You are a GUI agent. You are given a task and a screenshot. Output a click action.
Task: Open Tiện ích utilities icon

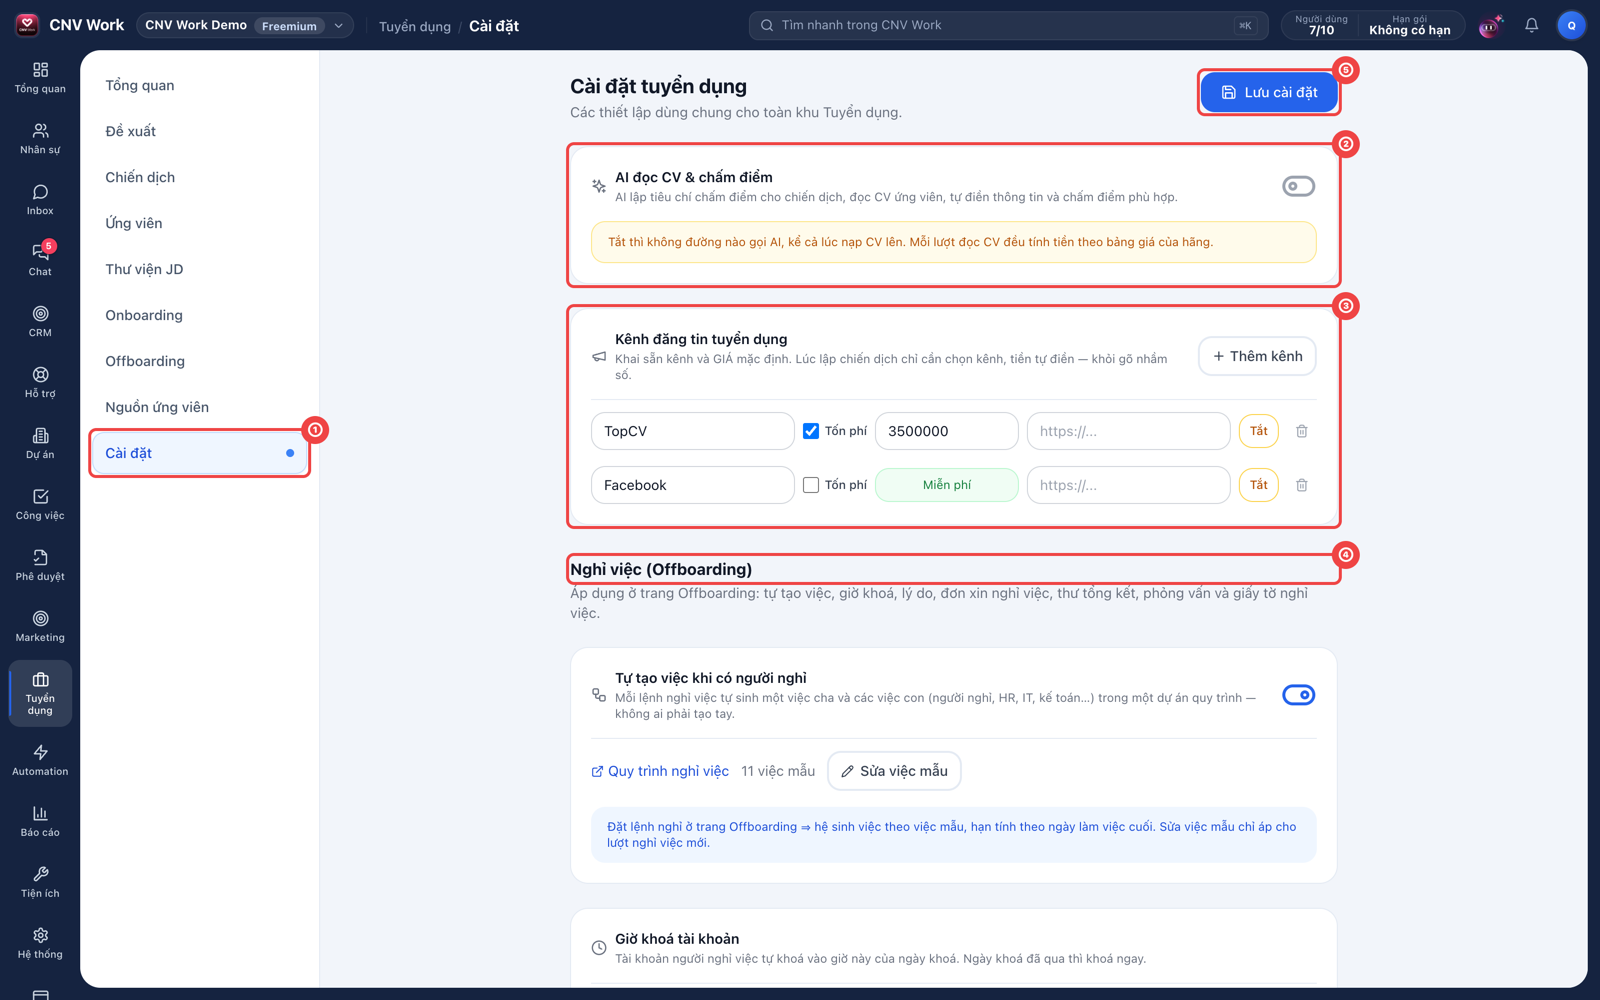40,883
